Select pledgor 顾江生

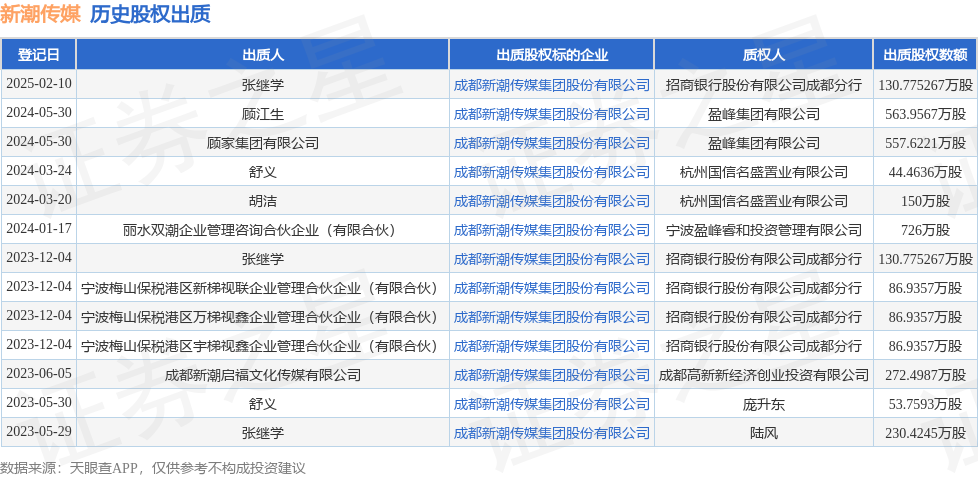(x=263, y=114)
